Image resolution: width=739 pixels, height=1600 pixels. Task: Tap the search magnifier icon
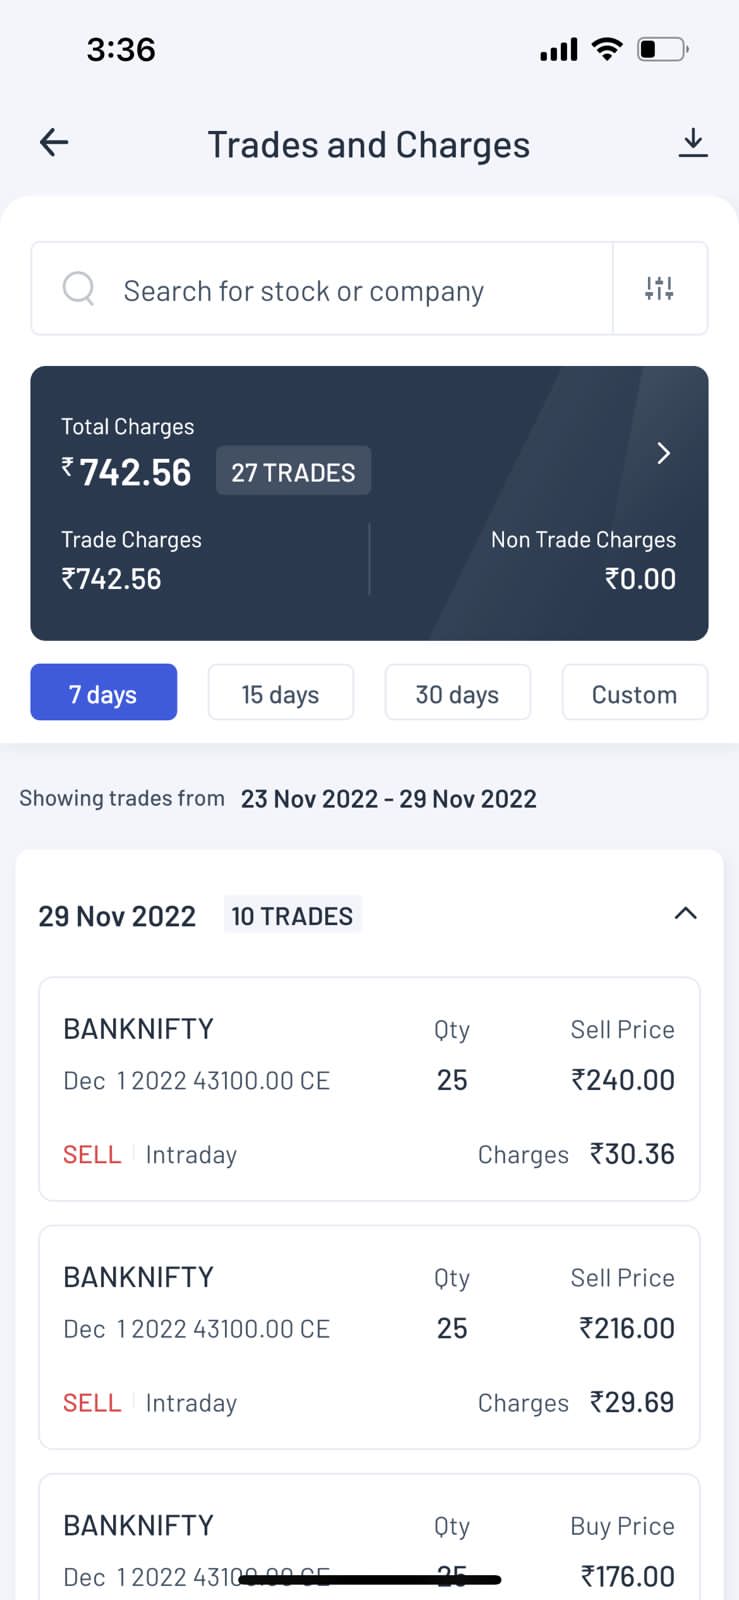79,289
